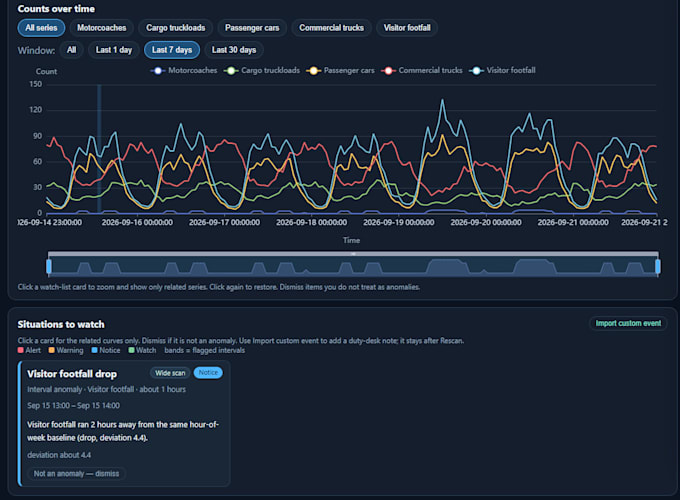Image resolution: width=680 pixels, height=500 pixels.
Task: Set window to All
Action: click(x=72, y=50)
